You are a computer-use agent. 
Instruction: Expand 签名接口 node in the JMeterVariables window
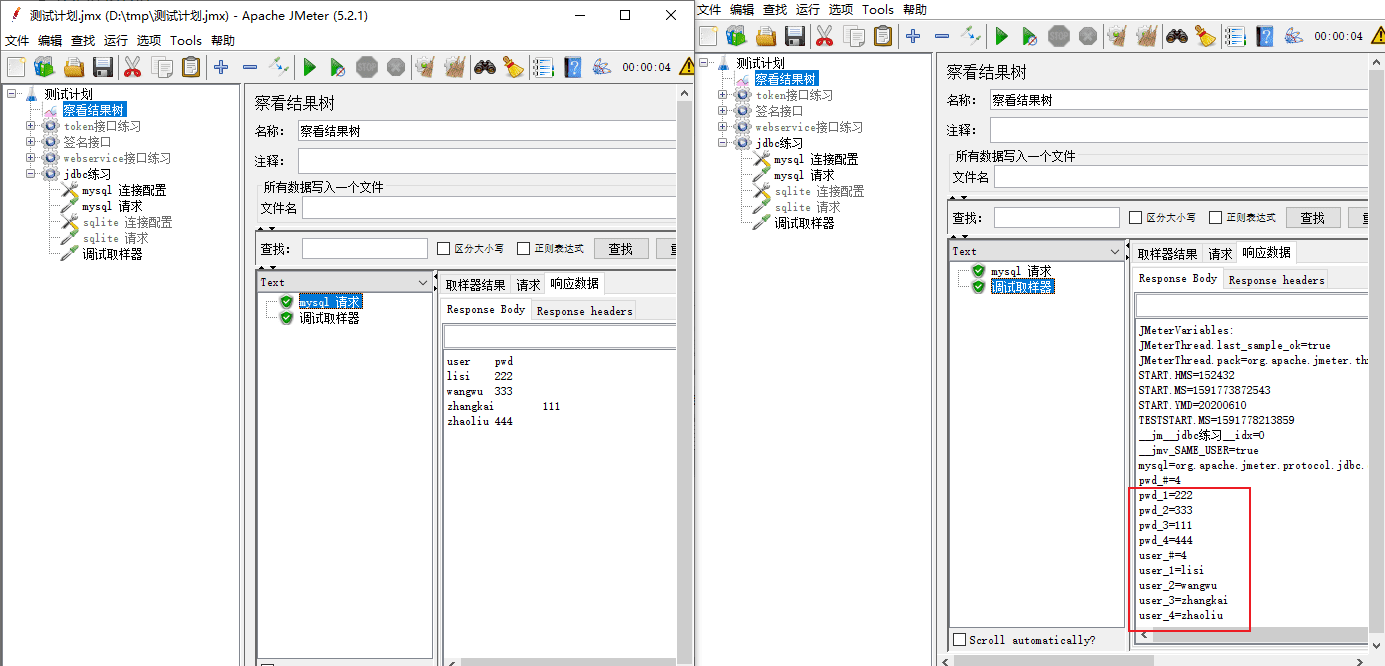pyautogui.click(x=722, y=112)
